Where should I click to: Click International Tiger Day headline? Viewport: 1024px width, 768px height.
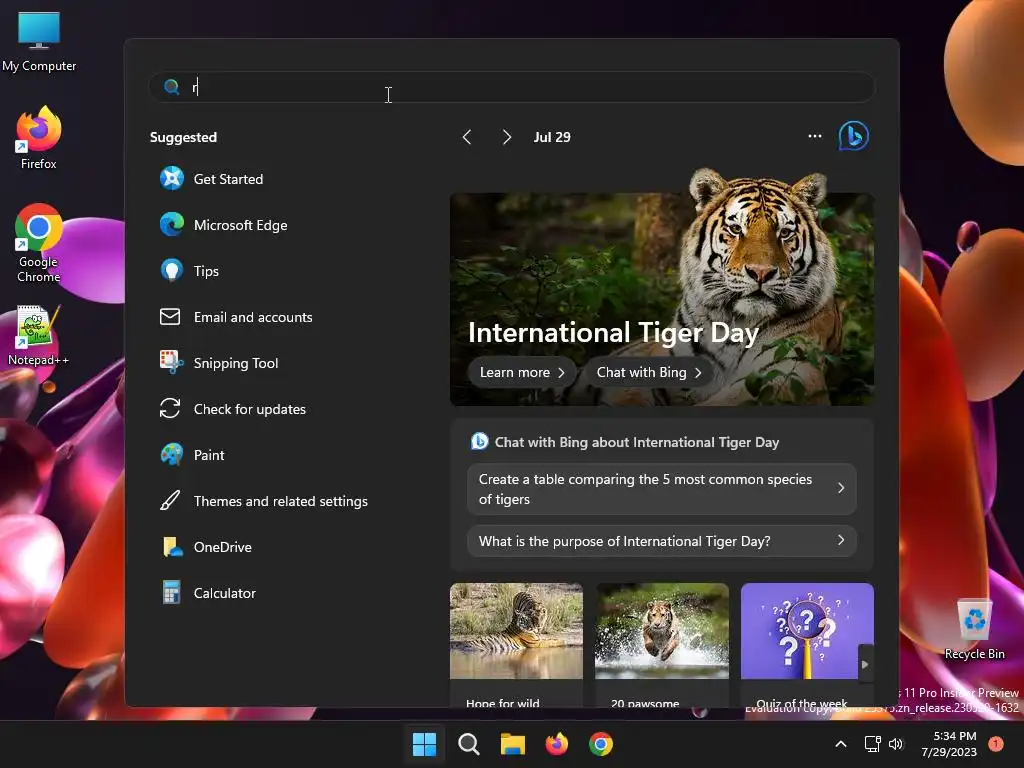613,332
